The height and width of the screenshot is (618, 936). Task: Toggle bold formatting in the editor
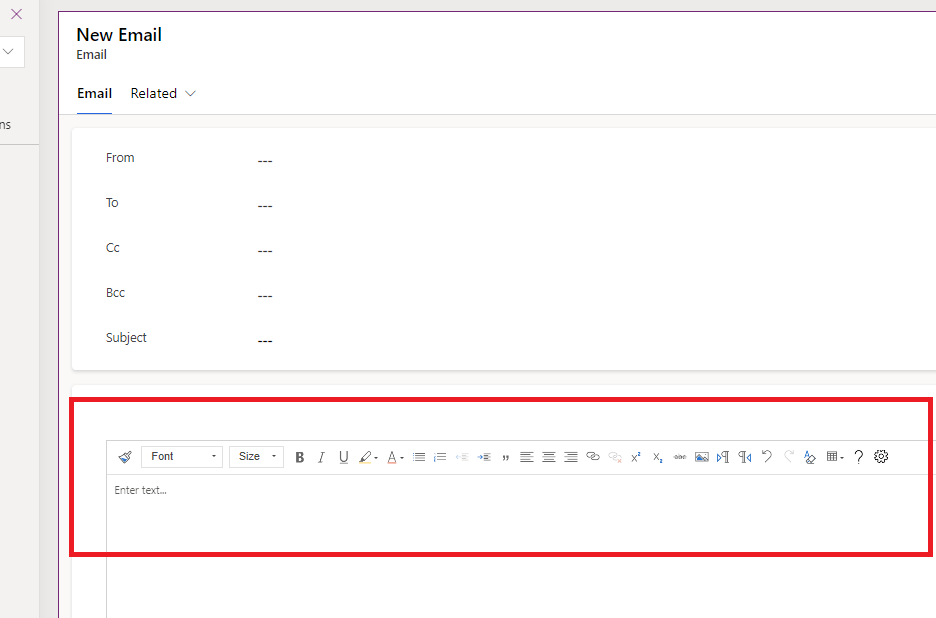coord(299,457)
